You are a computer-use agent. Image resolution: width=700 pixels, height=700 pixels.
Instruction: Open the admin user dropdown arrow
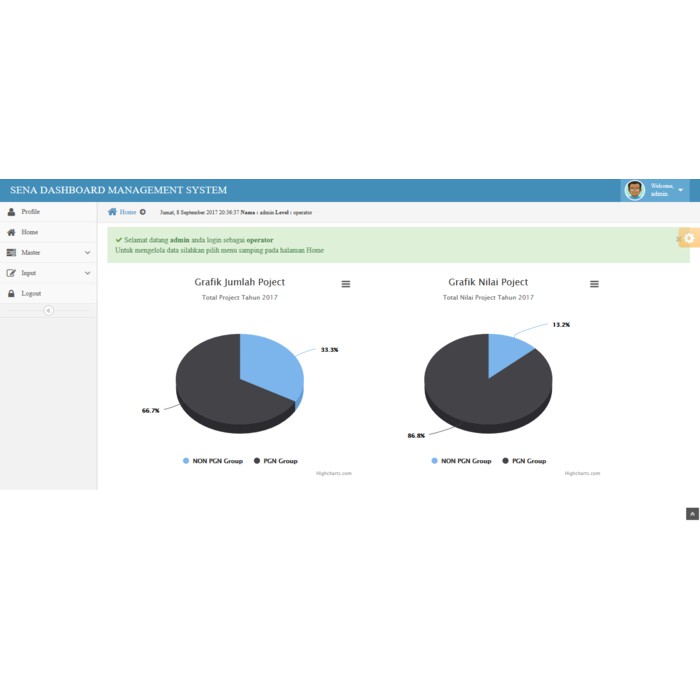click(x=681, y=190)
